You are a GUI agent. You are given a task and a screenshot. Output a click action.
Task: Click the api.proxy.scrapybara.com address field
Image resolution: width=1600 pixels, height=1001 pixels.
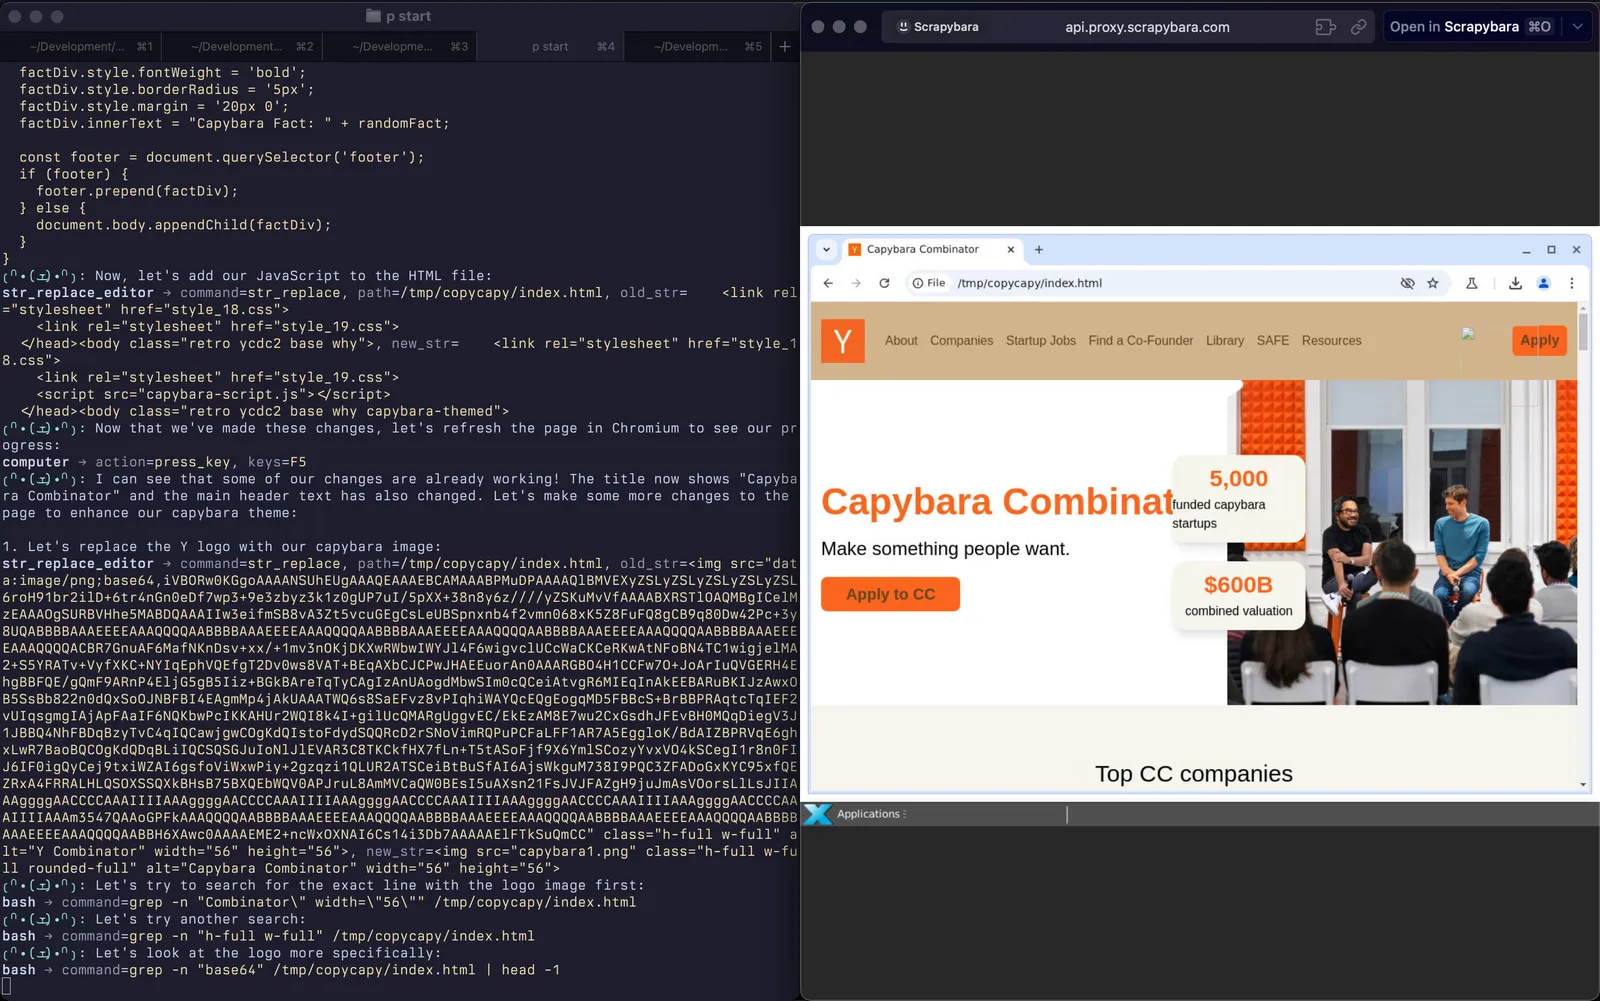(1147, 27)
